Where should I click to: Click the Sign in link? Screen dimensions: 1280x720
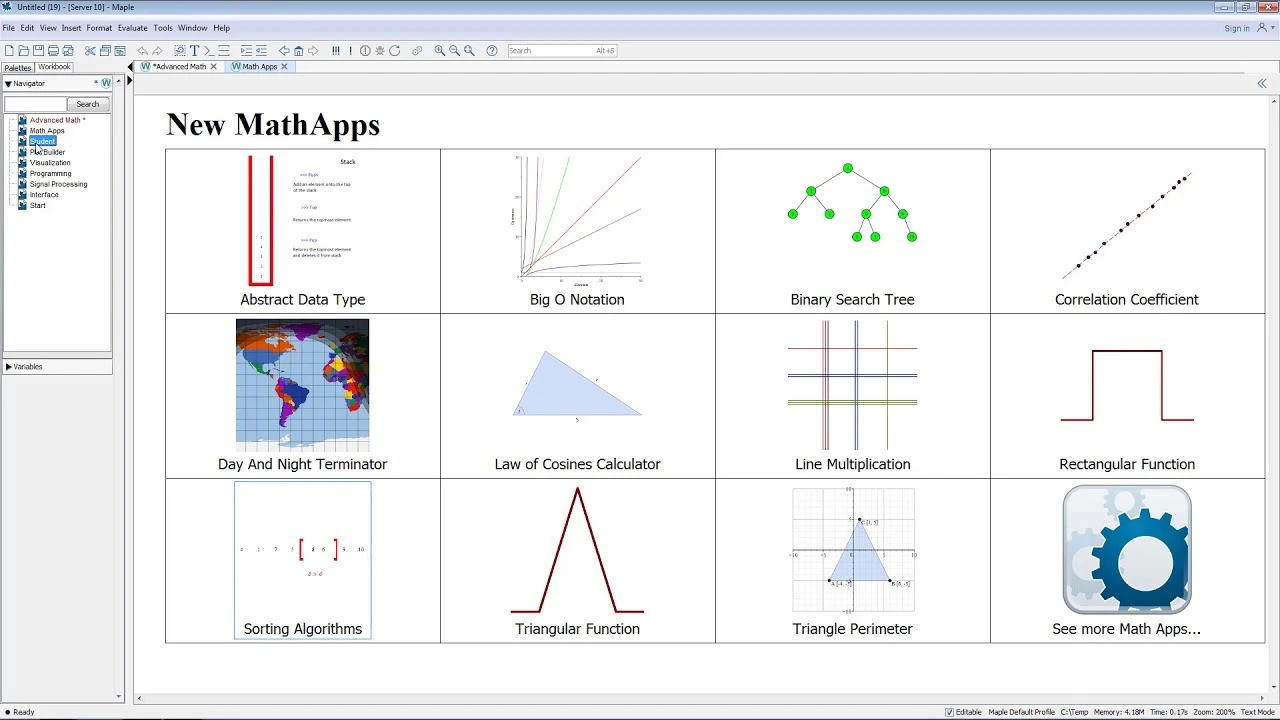(x=1237, y=28)
